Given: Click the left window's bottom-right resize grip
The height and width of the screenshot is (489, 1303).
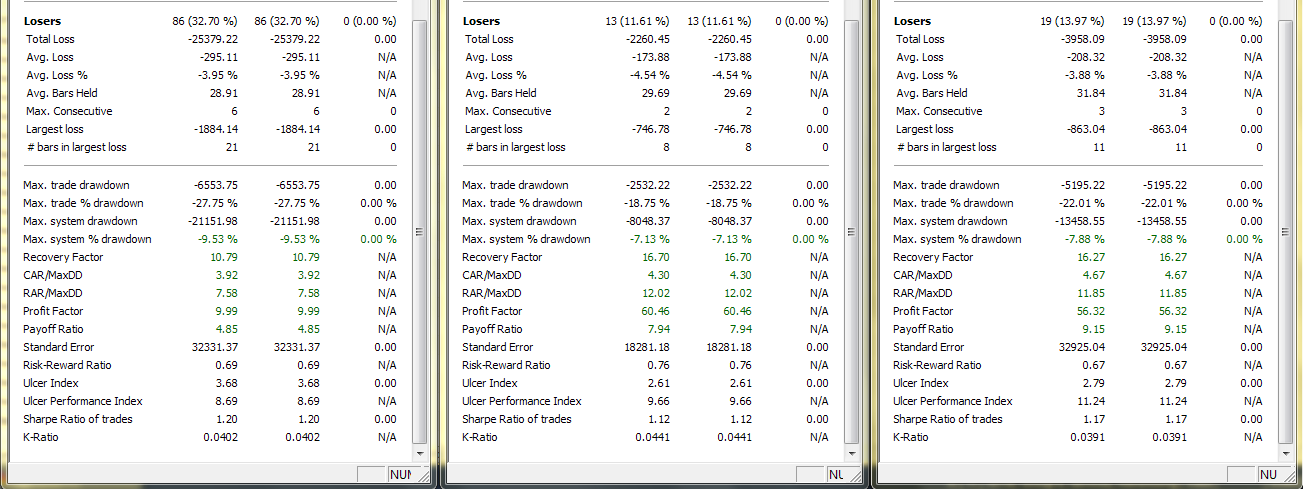Looking at the screenshot, I should [422, 476].
